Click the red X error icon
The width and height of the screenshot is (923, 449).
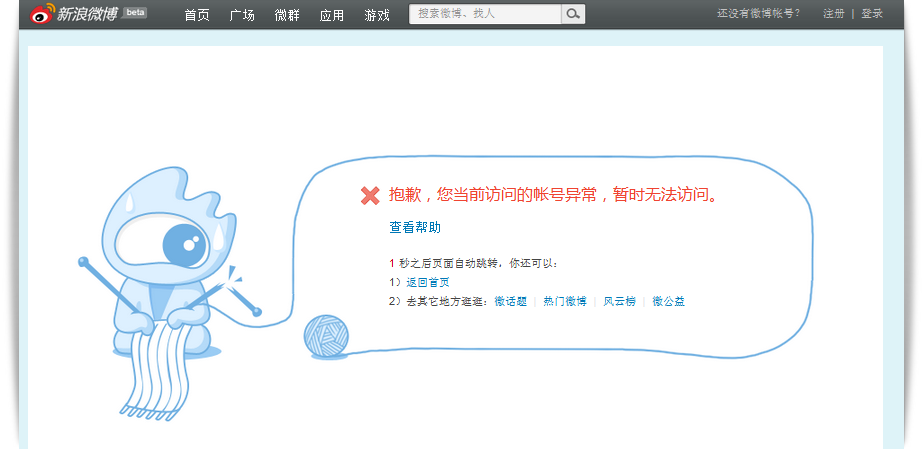pyautogui.click(x=370, y=196)
